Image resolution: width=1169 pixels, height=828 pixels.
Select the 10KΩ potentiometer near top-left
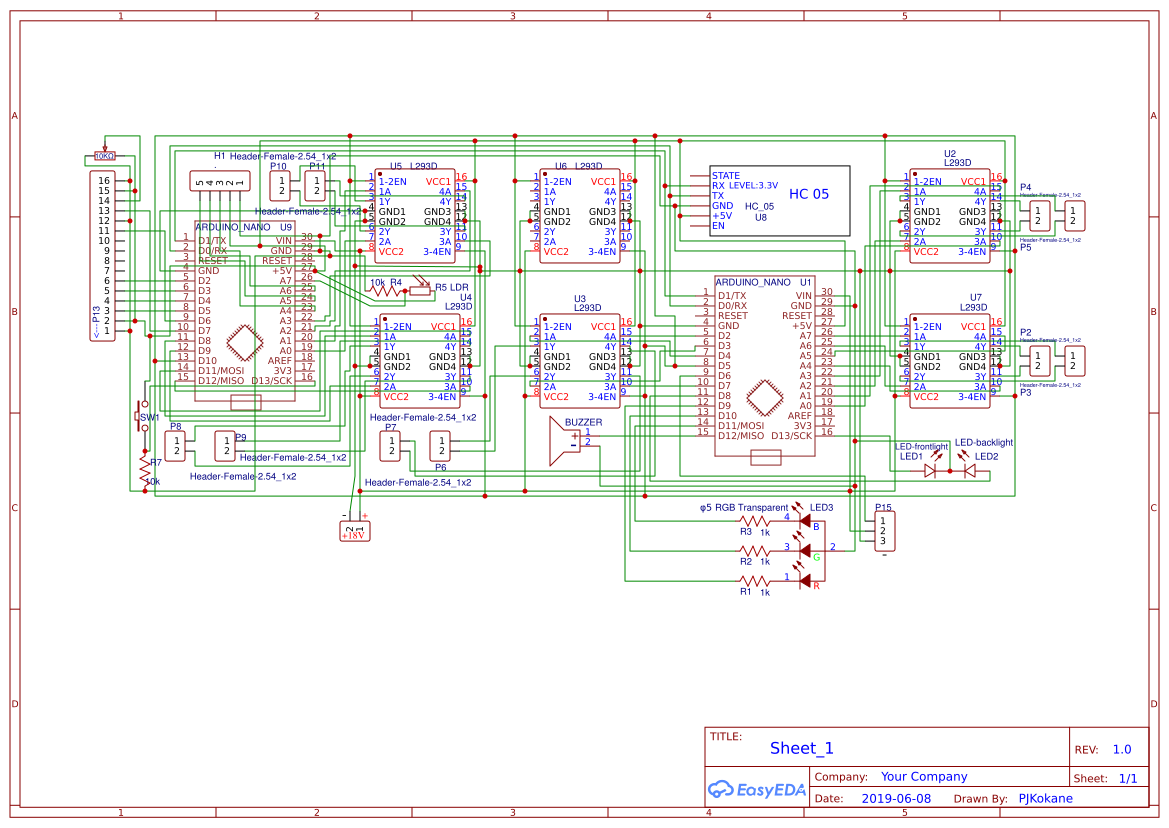(103, 156)
